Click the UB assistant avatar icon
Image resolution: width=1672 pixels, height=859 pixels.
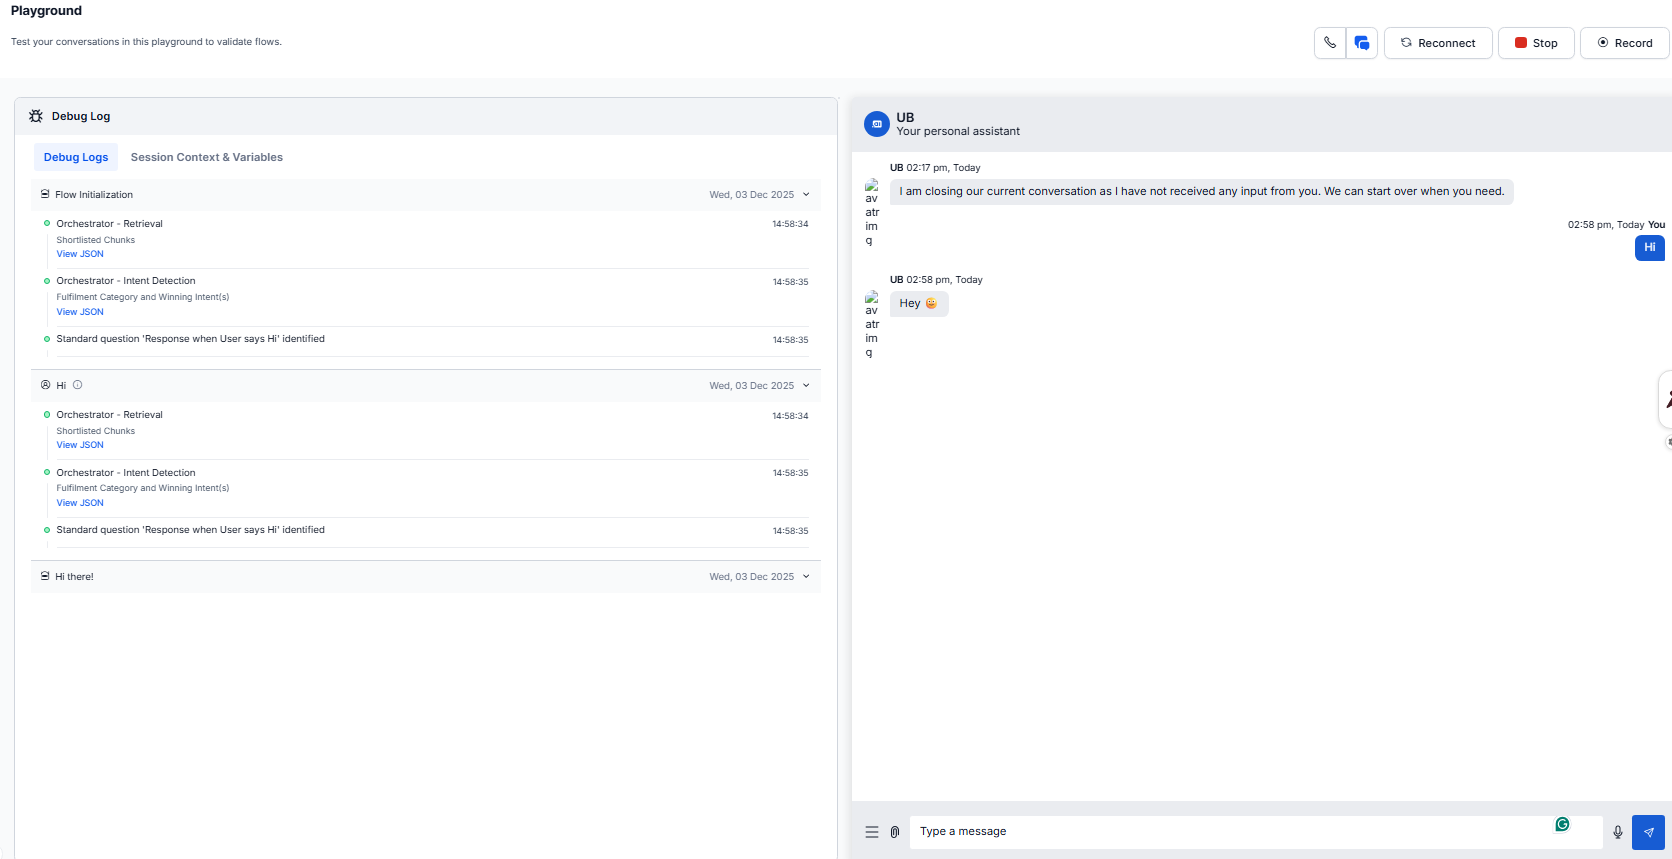click(877, 124)
